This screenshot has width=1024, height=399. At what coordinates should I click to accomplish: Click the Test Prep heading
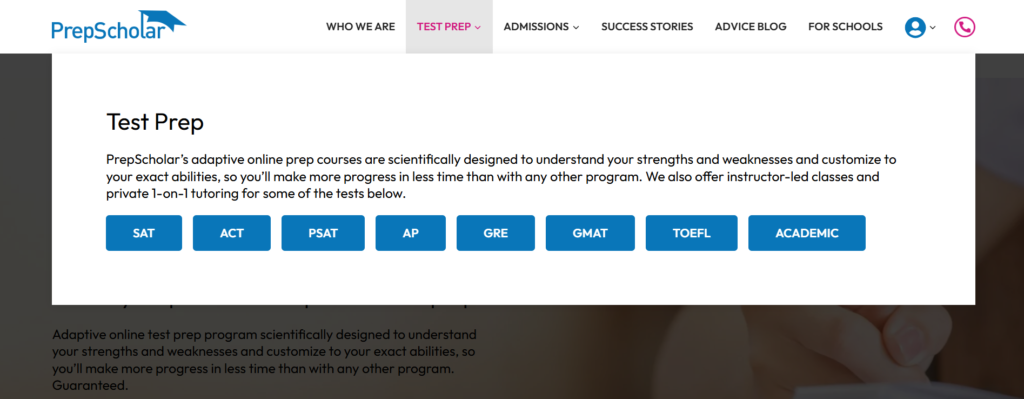click(x=155, y=122)
